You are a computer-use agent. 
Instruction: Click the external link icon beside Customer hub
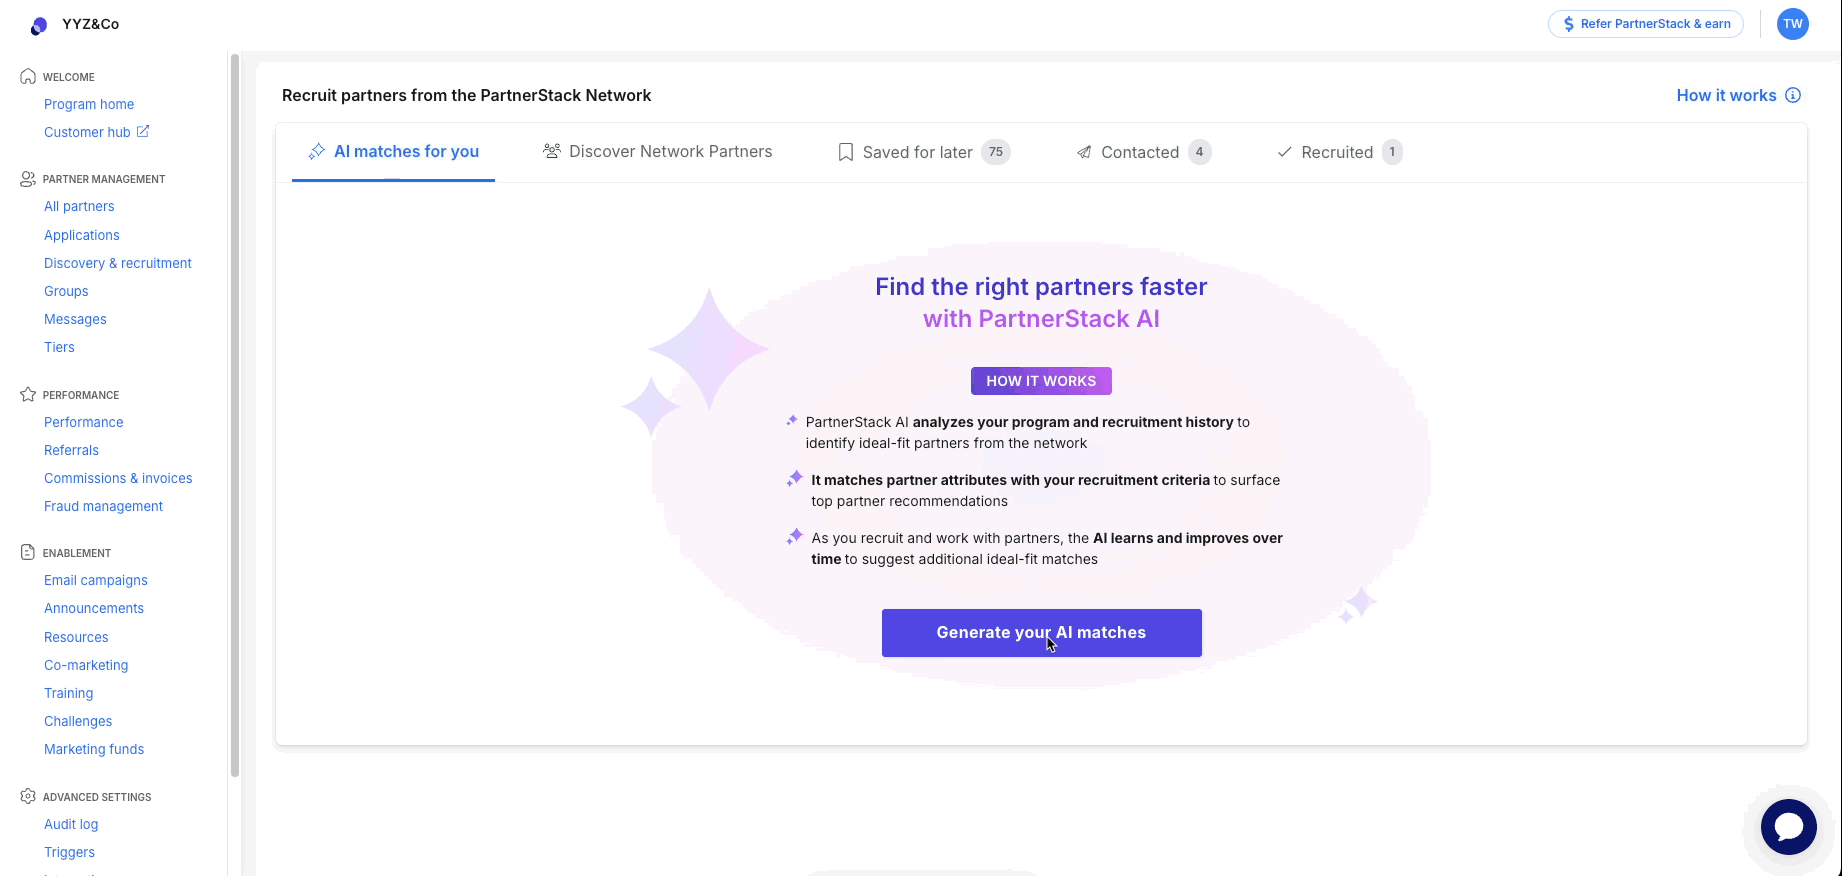[x=143, y=131]
